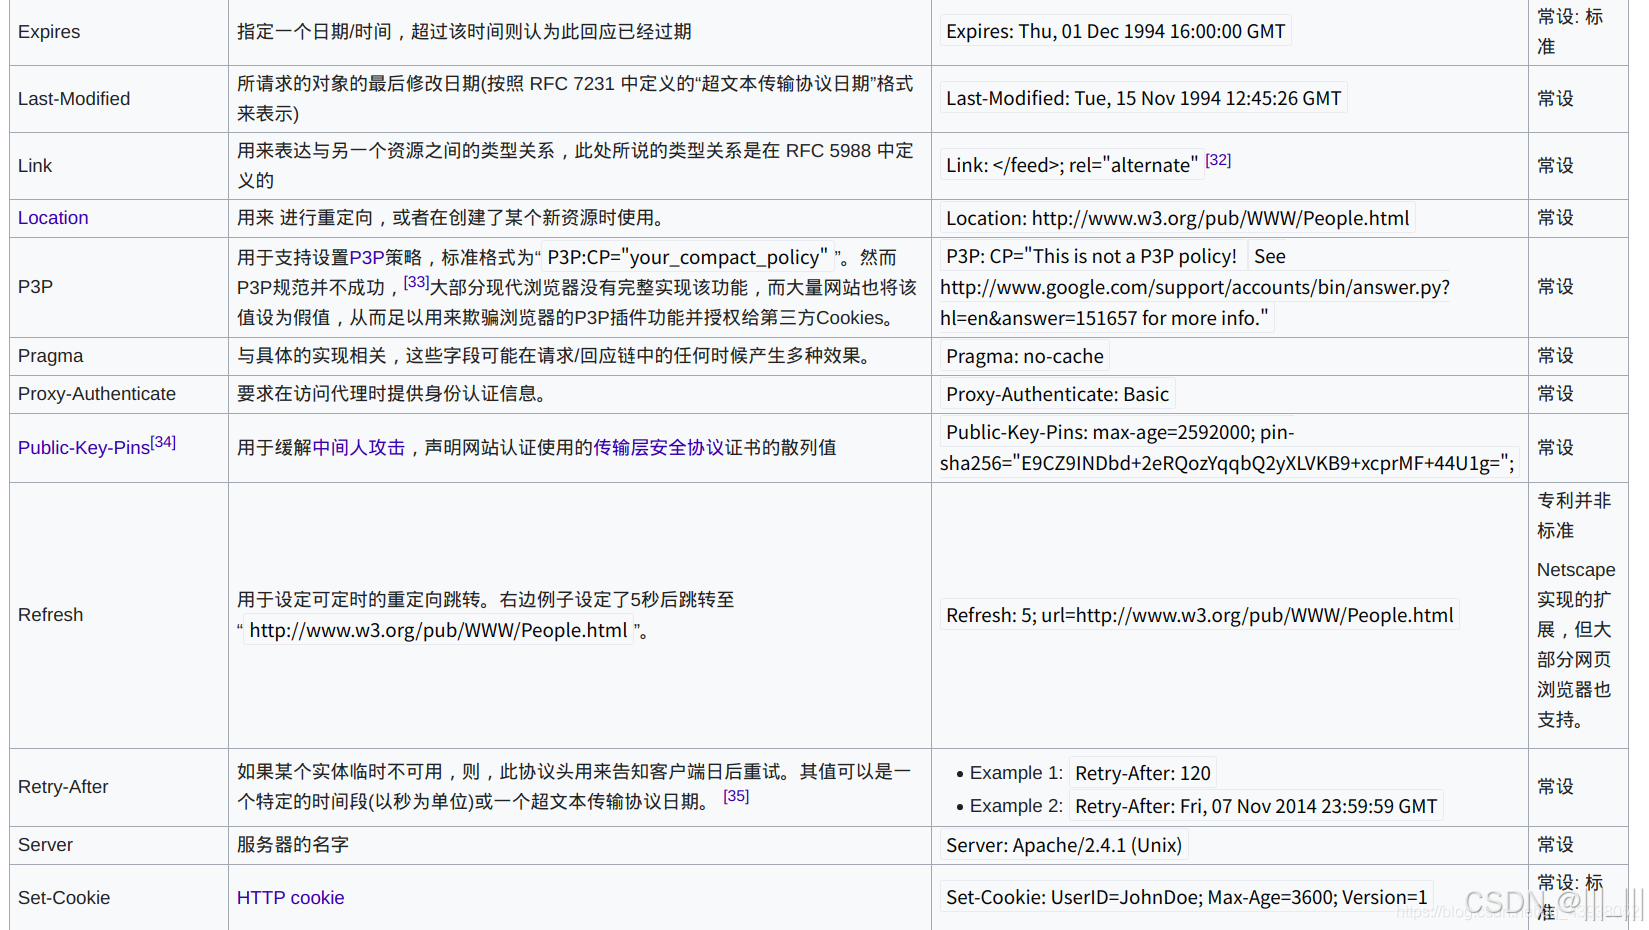Viewport: 1649px width, 930px height.
Task: Click the Retry-After: 120 example
Action: click(1143, 773)
